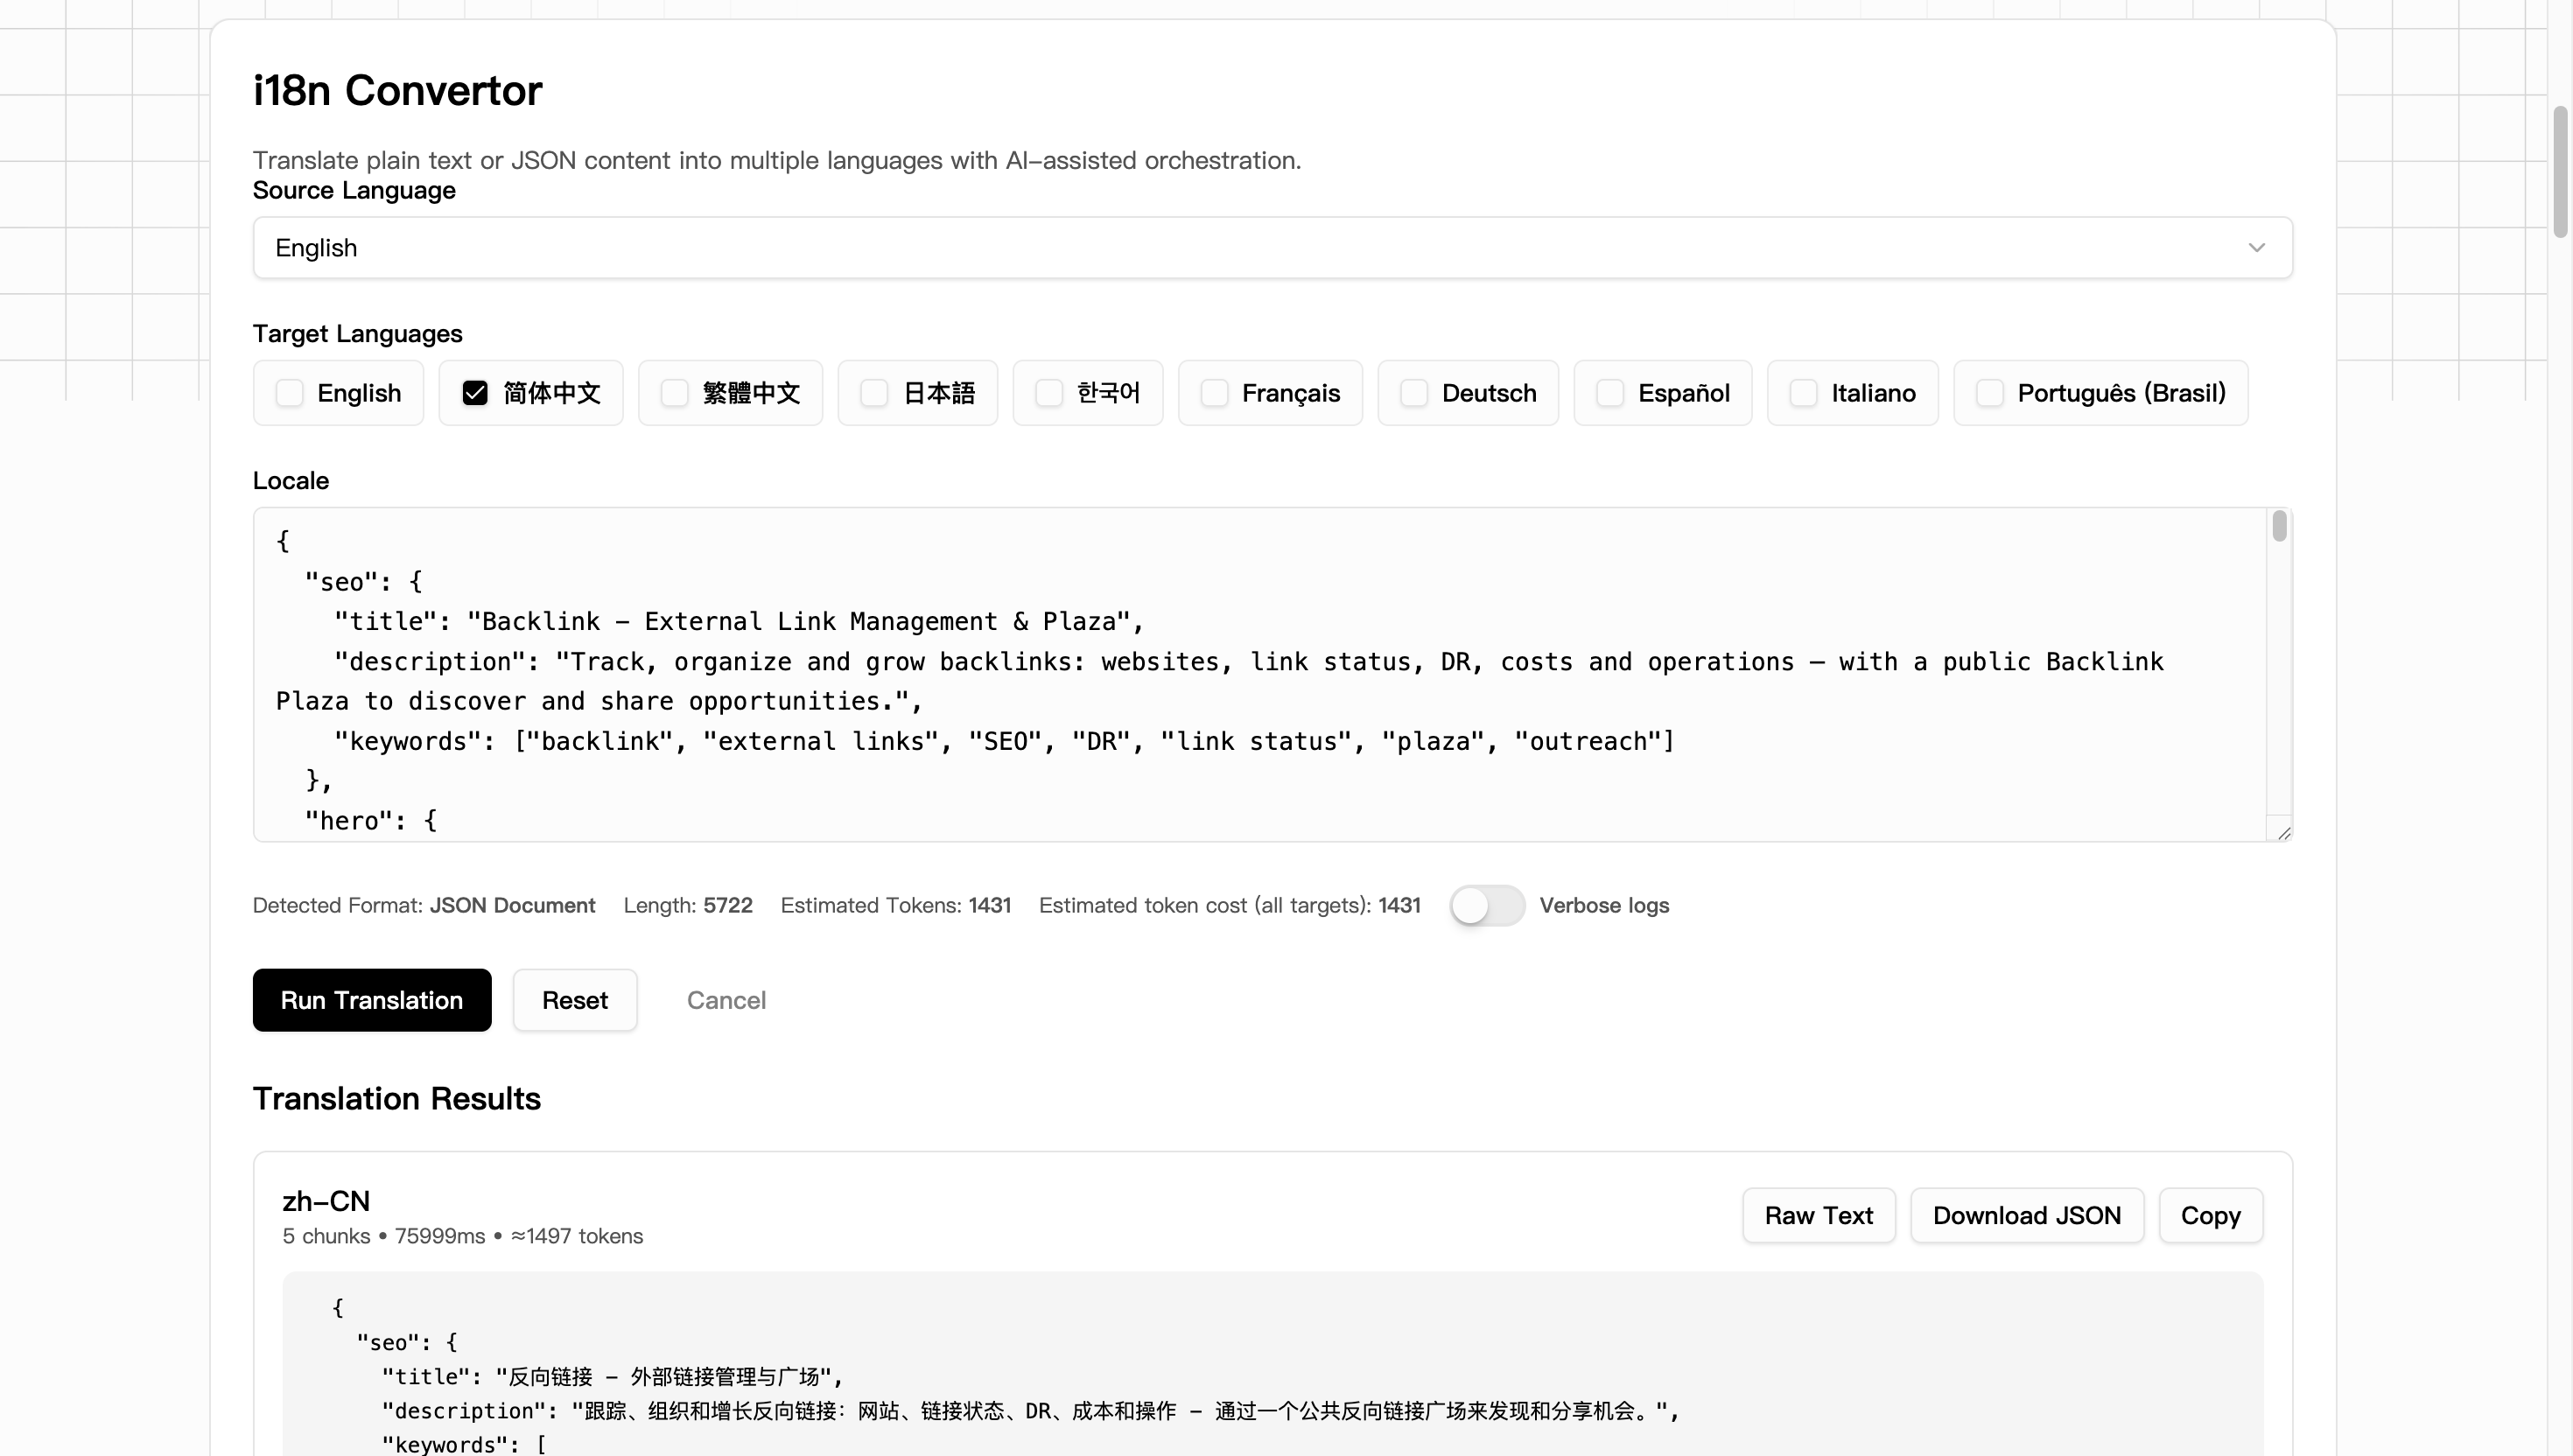This screenshot has width=2573, height=1456.
Task: Click the Run Translation button
Action: tap(371, 999)
